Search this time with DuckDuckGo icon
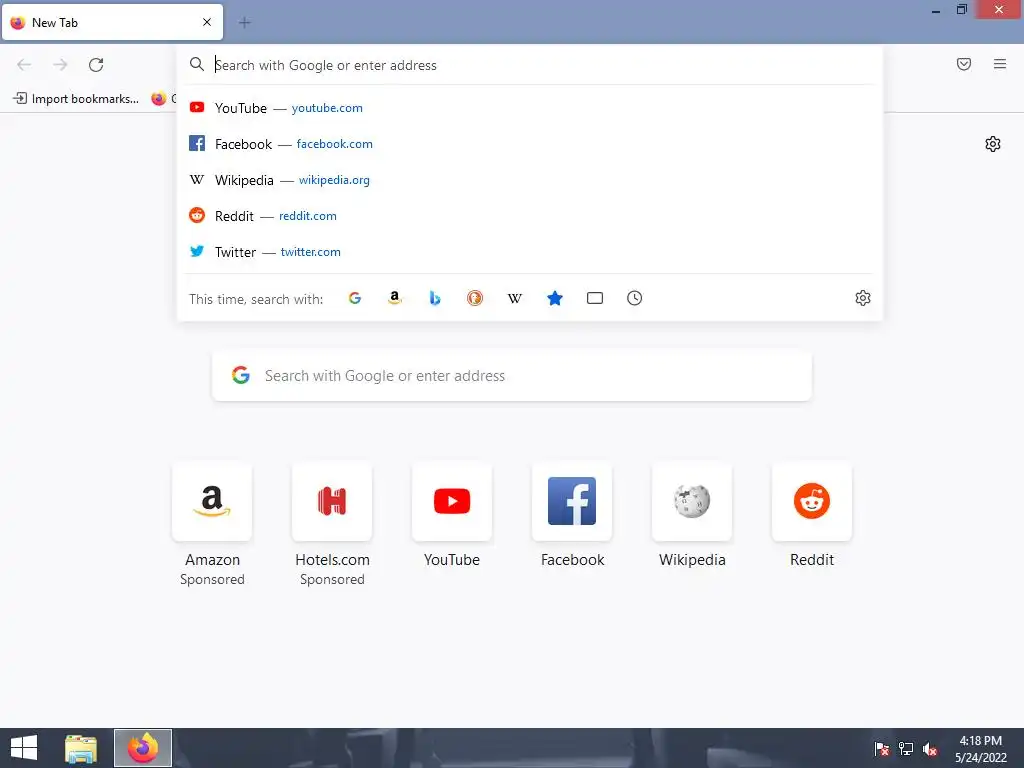Image resolution: width=1024 pixels, height=768 pixels. click(475, 298)
